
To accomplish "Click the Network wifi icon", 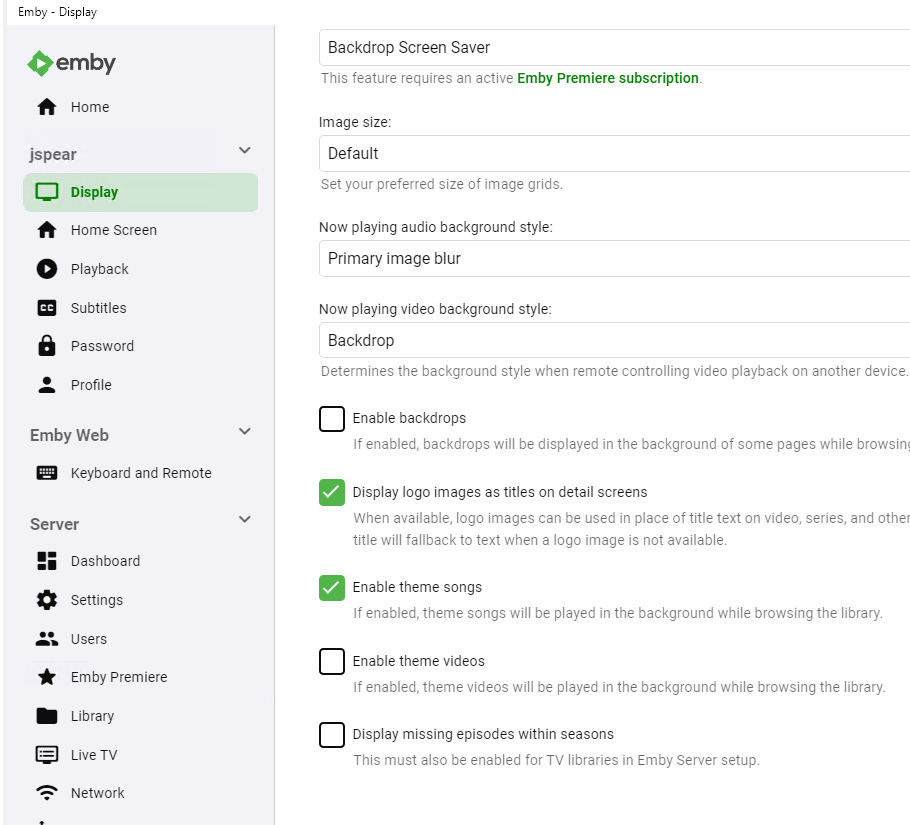I will [x=46, y=793].
